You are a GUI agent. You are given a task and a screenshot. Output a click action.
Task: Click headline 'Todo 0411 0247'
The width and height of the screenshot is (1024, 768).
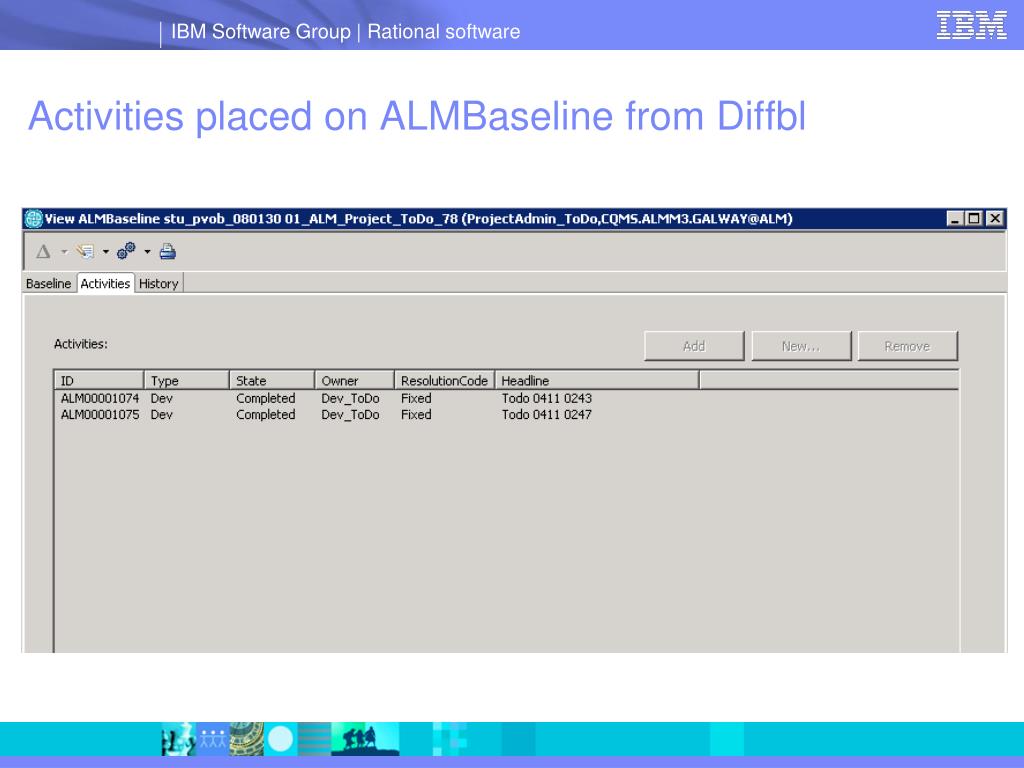pos(547,415)
